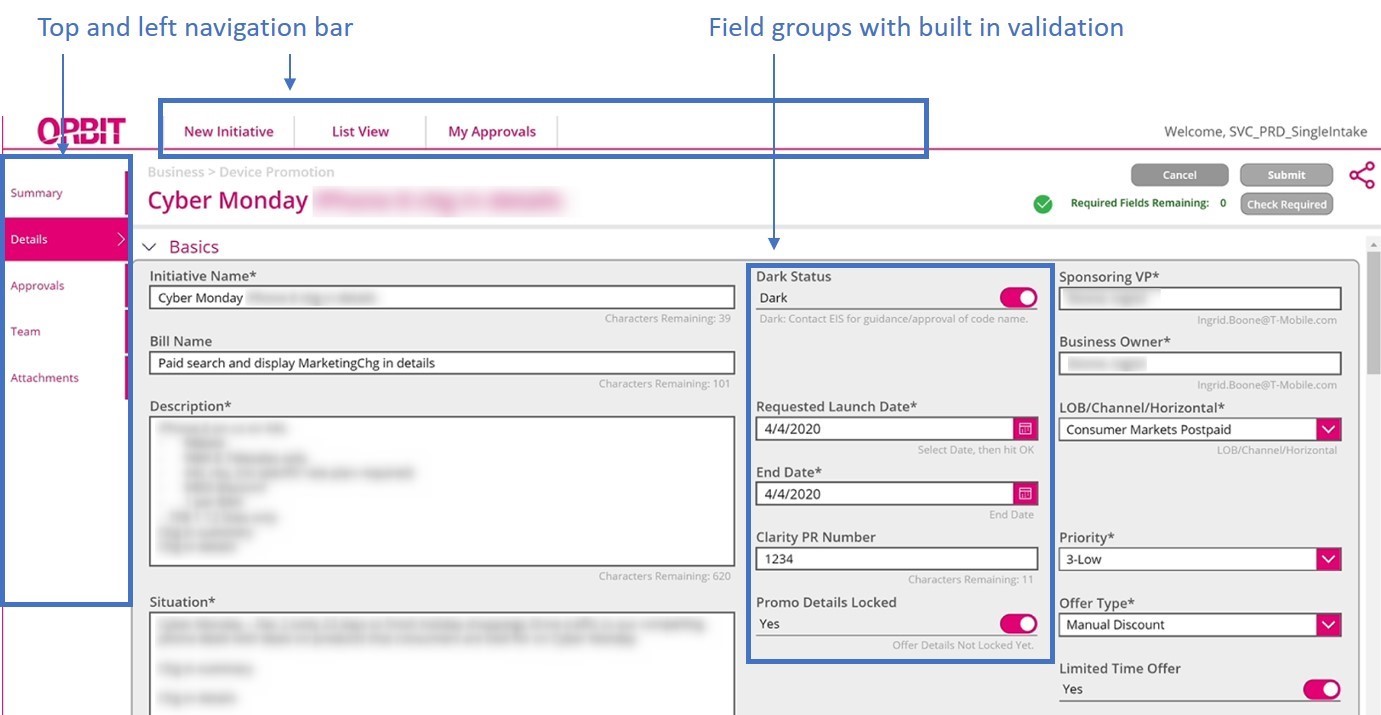The height and width of the screenshot is (715, 1381).
Task: Click the green required fields checkmark icon
Action: (x=1043, y=204)
